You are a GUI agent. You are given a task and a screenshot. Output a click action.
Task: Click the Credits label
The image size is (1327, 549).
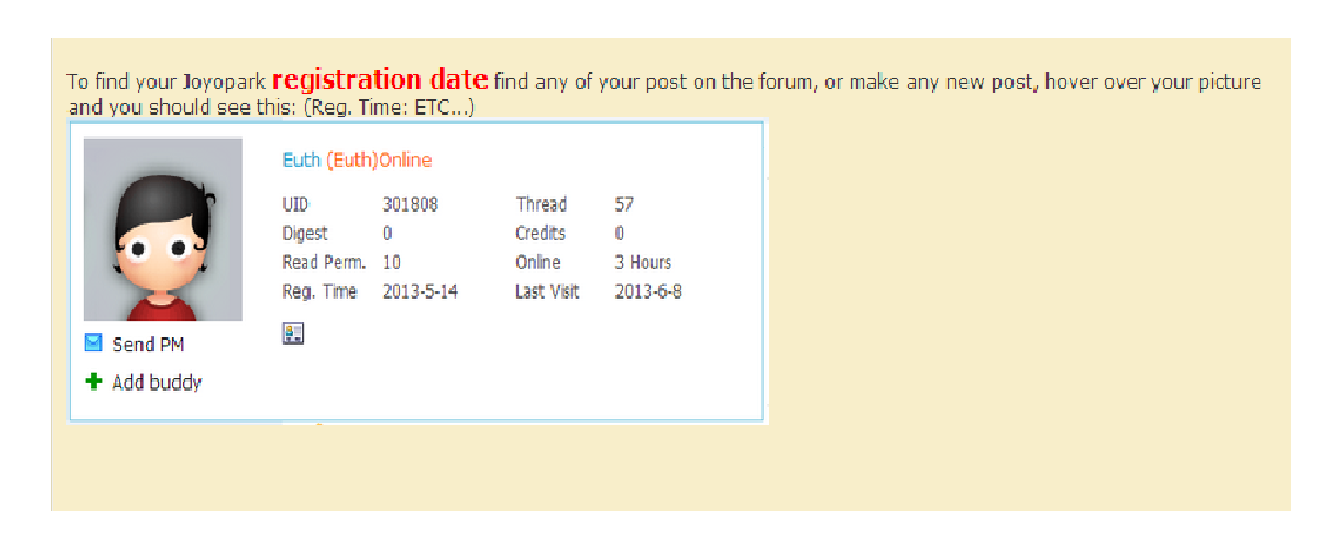point(541,233)
